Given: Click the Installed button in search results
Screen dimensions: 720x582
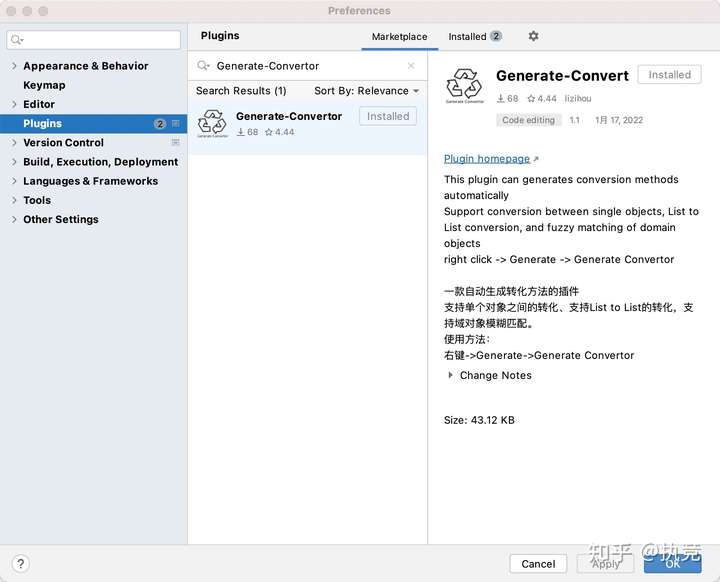Looking at the screenshot, I should [388, 116].
